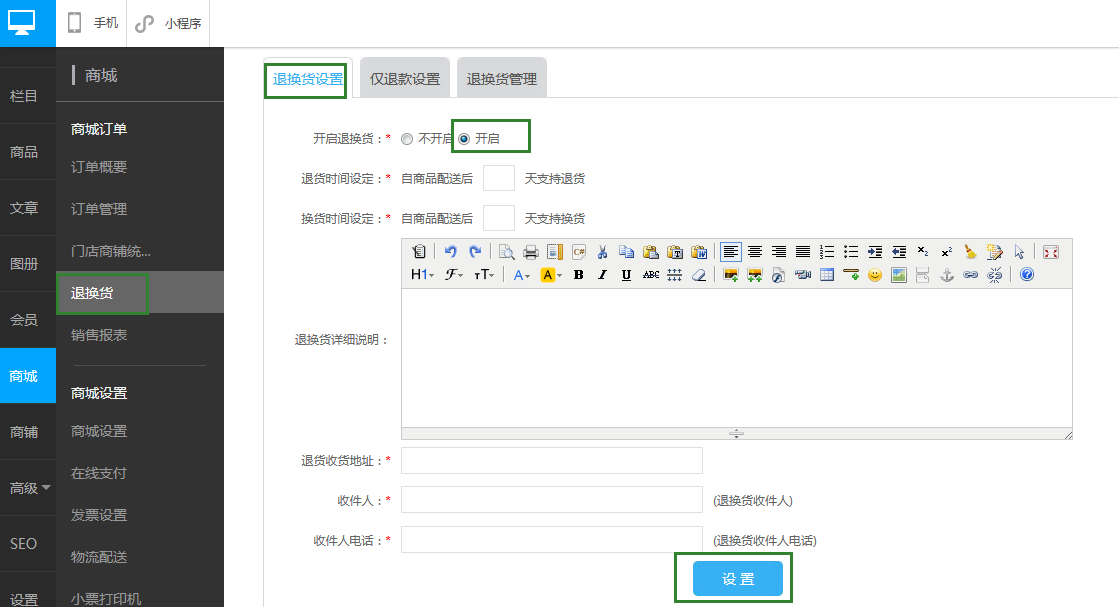Image resolution: width=1119 pixels, height=607 pixels.
Task: Apply subscript formatting
Action: [923, 252]
